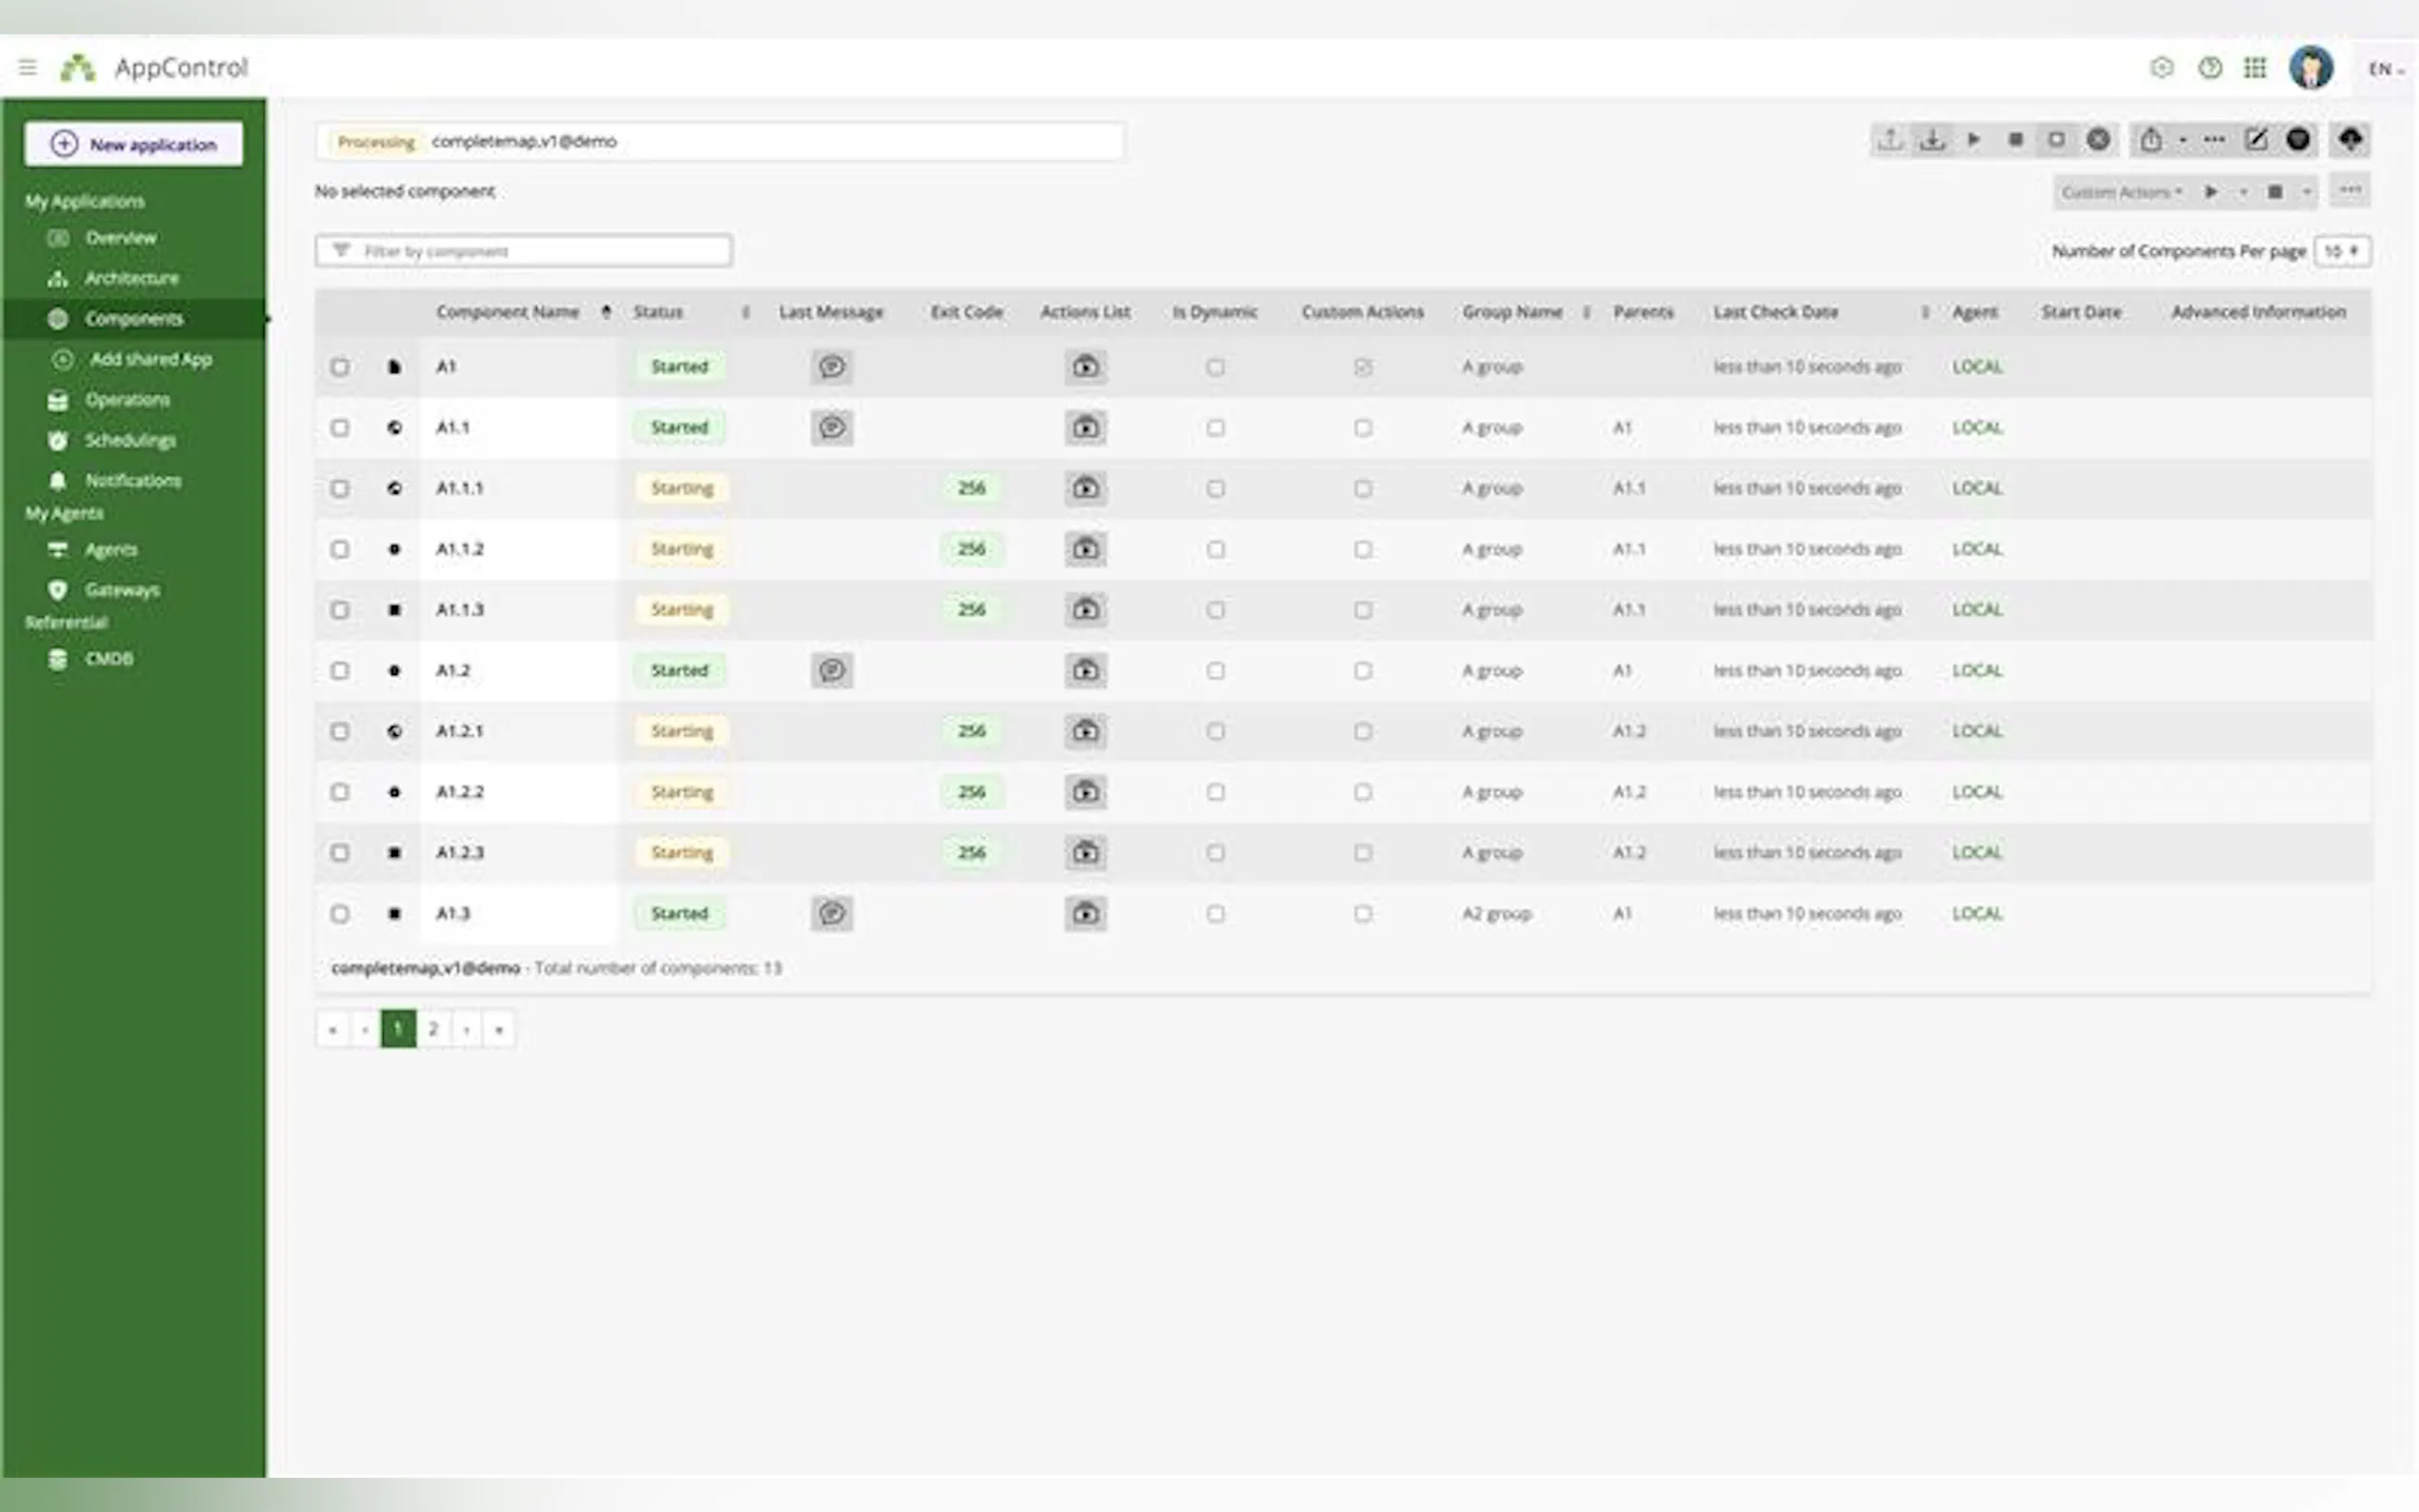Click the top toolbar download icon
Screen dimensions: 2419x1512
pyautogui.click(x=1932, y=140)
